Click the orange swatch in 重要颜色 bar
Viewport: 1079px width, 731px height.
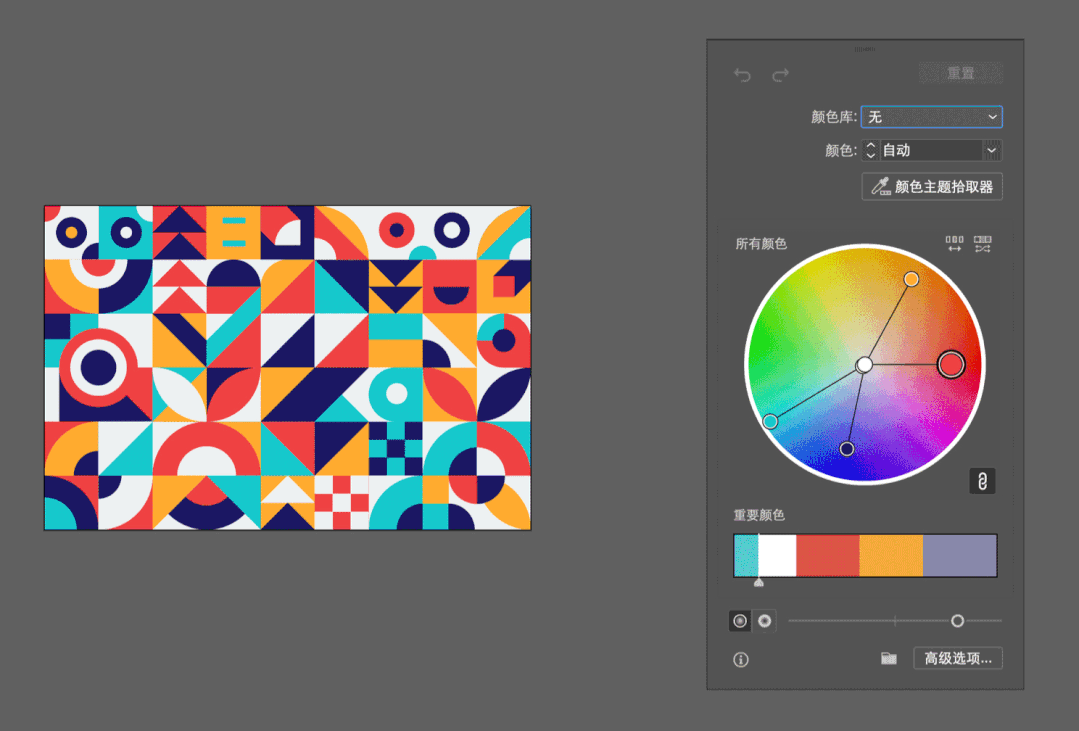tap(891, 555)
